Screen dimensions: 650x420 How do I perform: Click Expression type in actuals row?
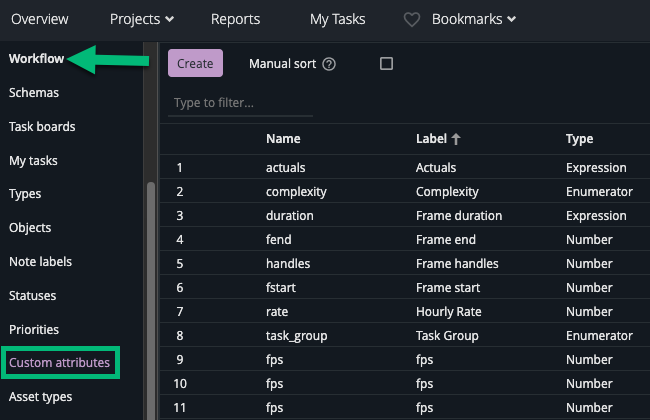pos(596,168)
